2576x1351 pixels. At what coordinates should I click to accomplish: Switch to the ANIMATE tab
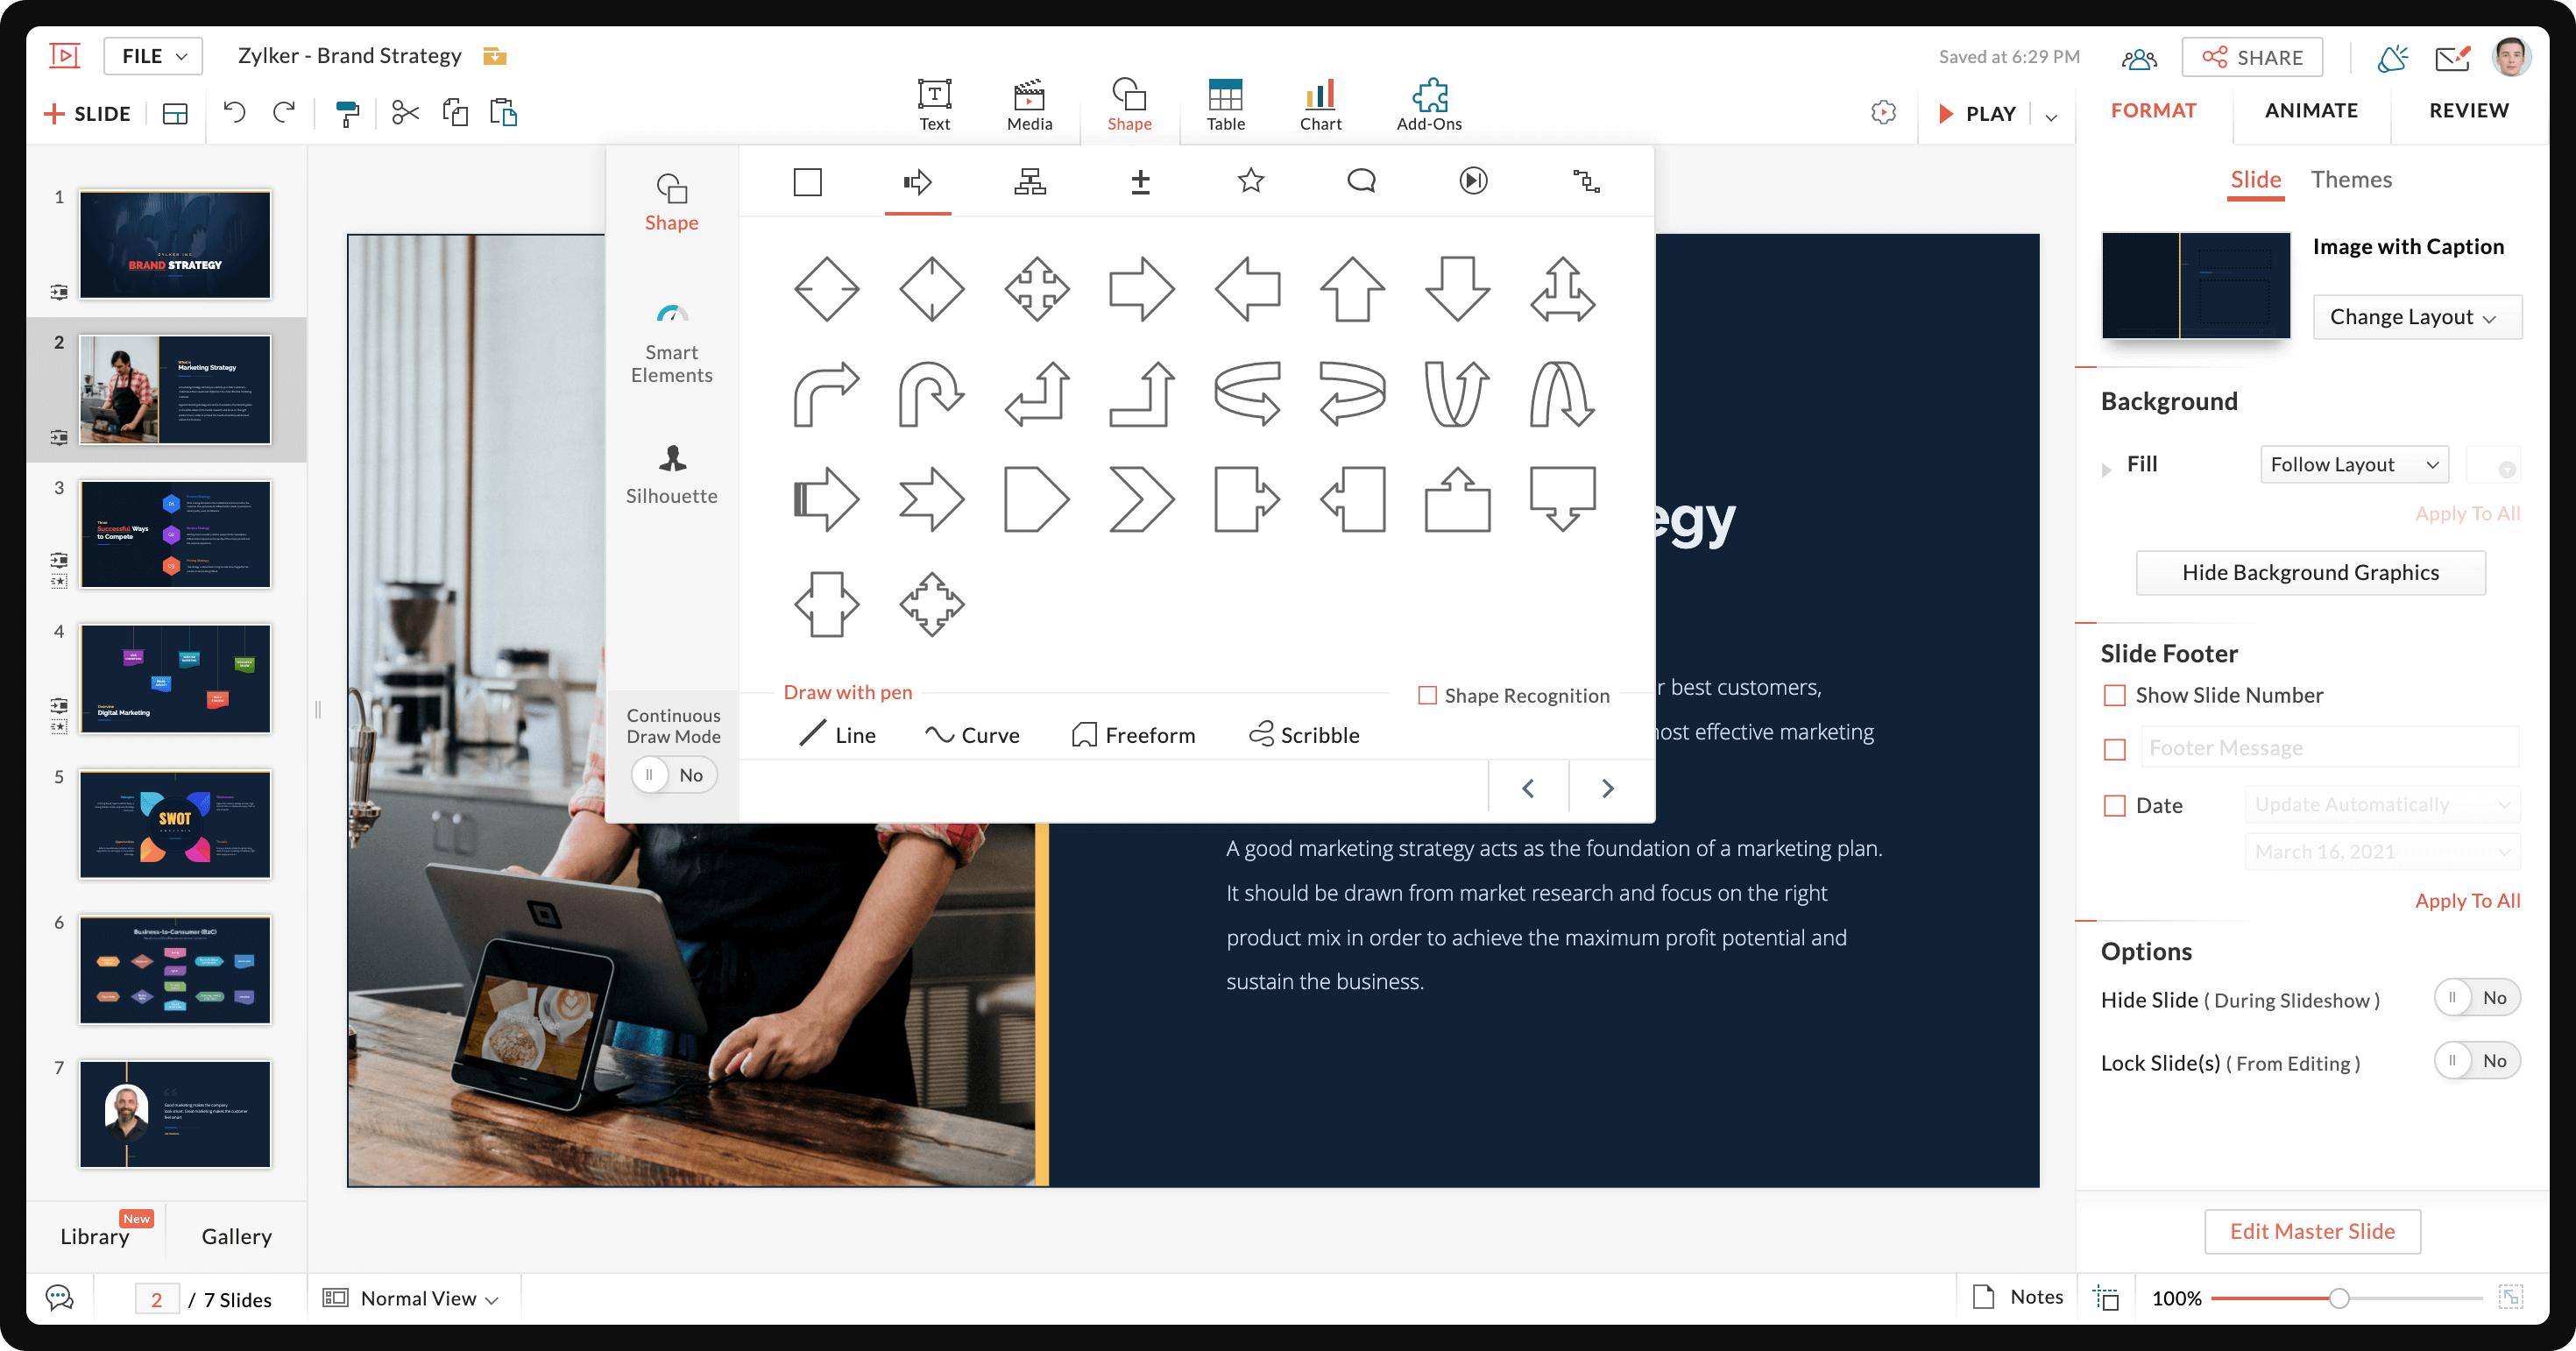pos(2310,110)
